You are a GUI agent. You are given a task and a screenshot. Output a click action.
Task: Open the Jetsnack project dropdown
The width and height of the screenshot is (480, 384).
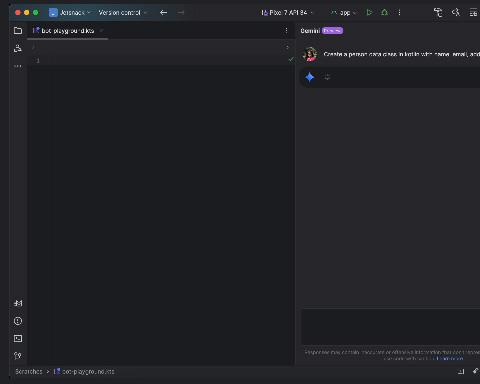[x=70, y=13]
